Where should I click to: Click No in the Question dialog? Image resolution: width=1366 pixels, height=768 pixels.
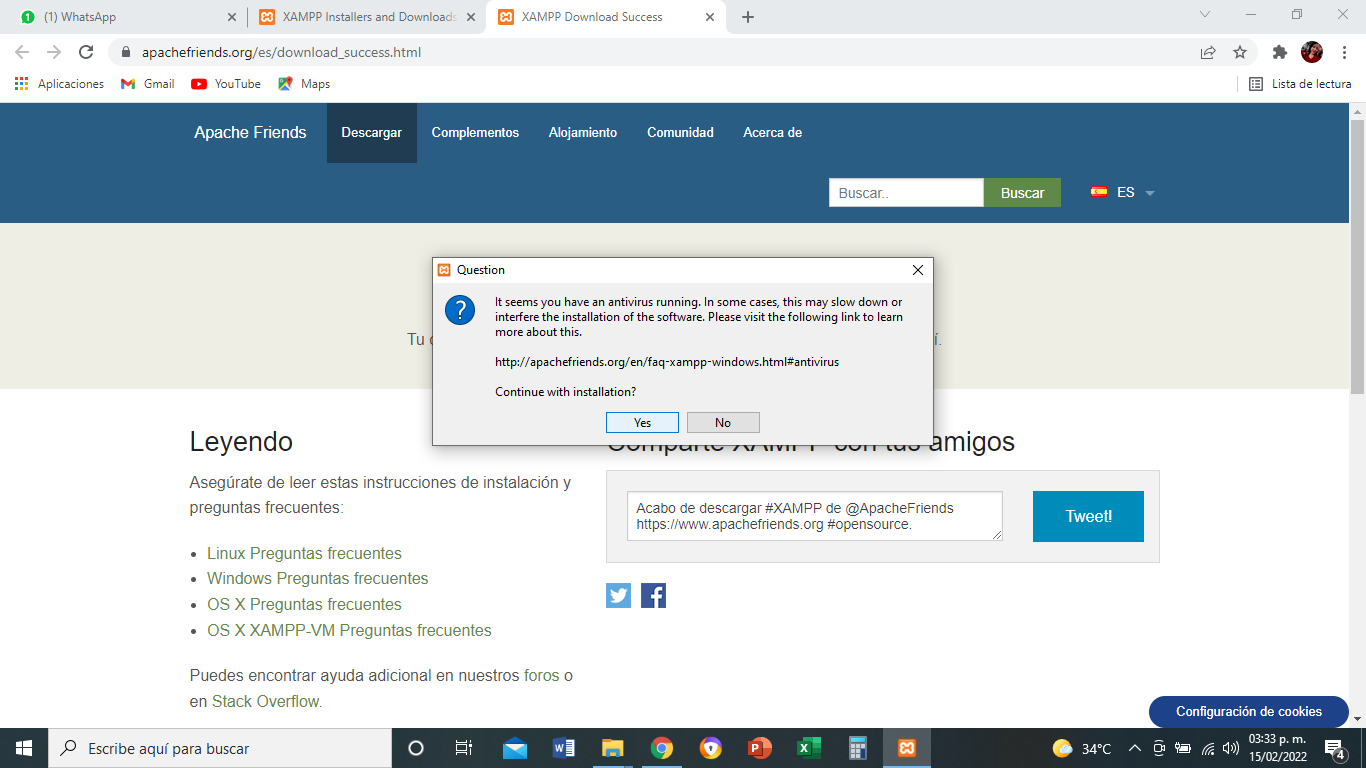pos(723,423)
